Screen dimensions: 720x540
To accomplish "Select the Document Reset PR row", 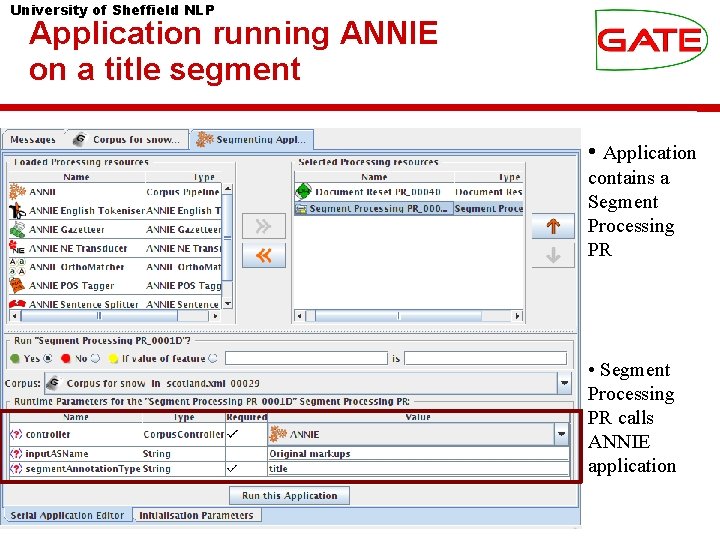I will tap(409, 191).
